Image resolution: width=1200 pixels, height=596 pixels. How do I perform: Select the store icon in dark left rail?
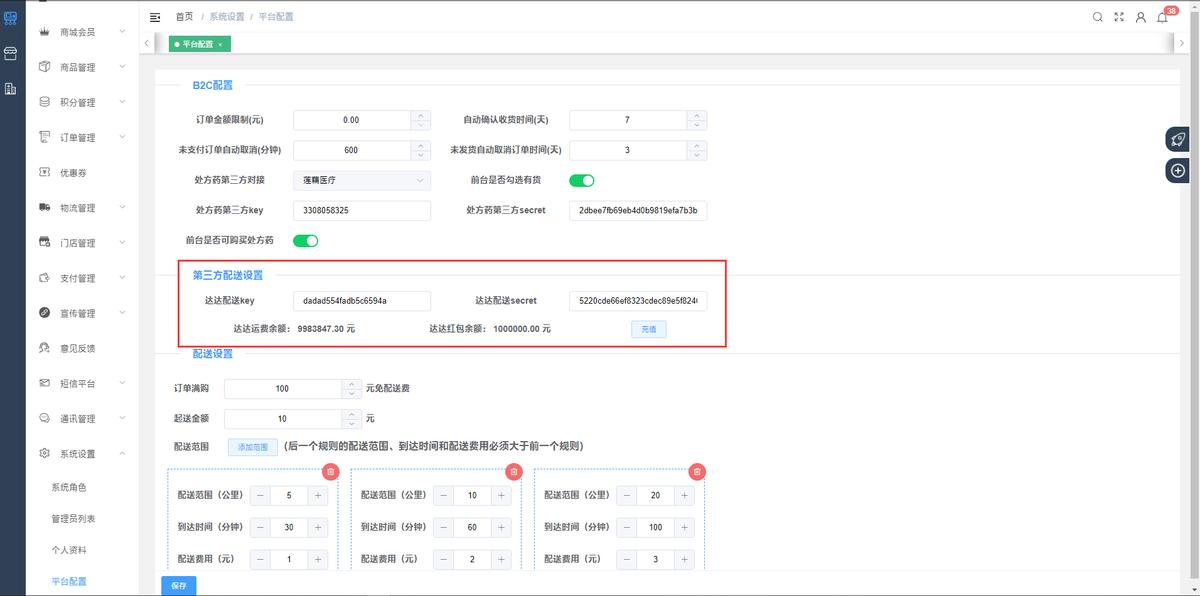(11, 53)
